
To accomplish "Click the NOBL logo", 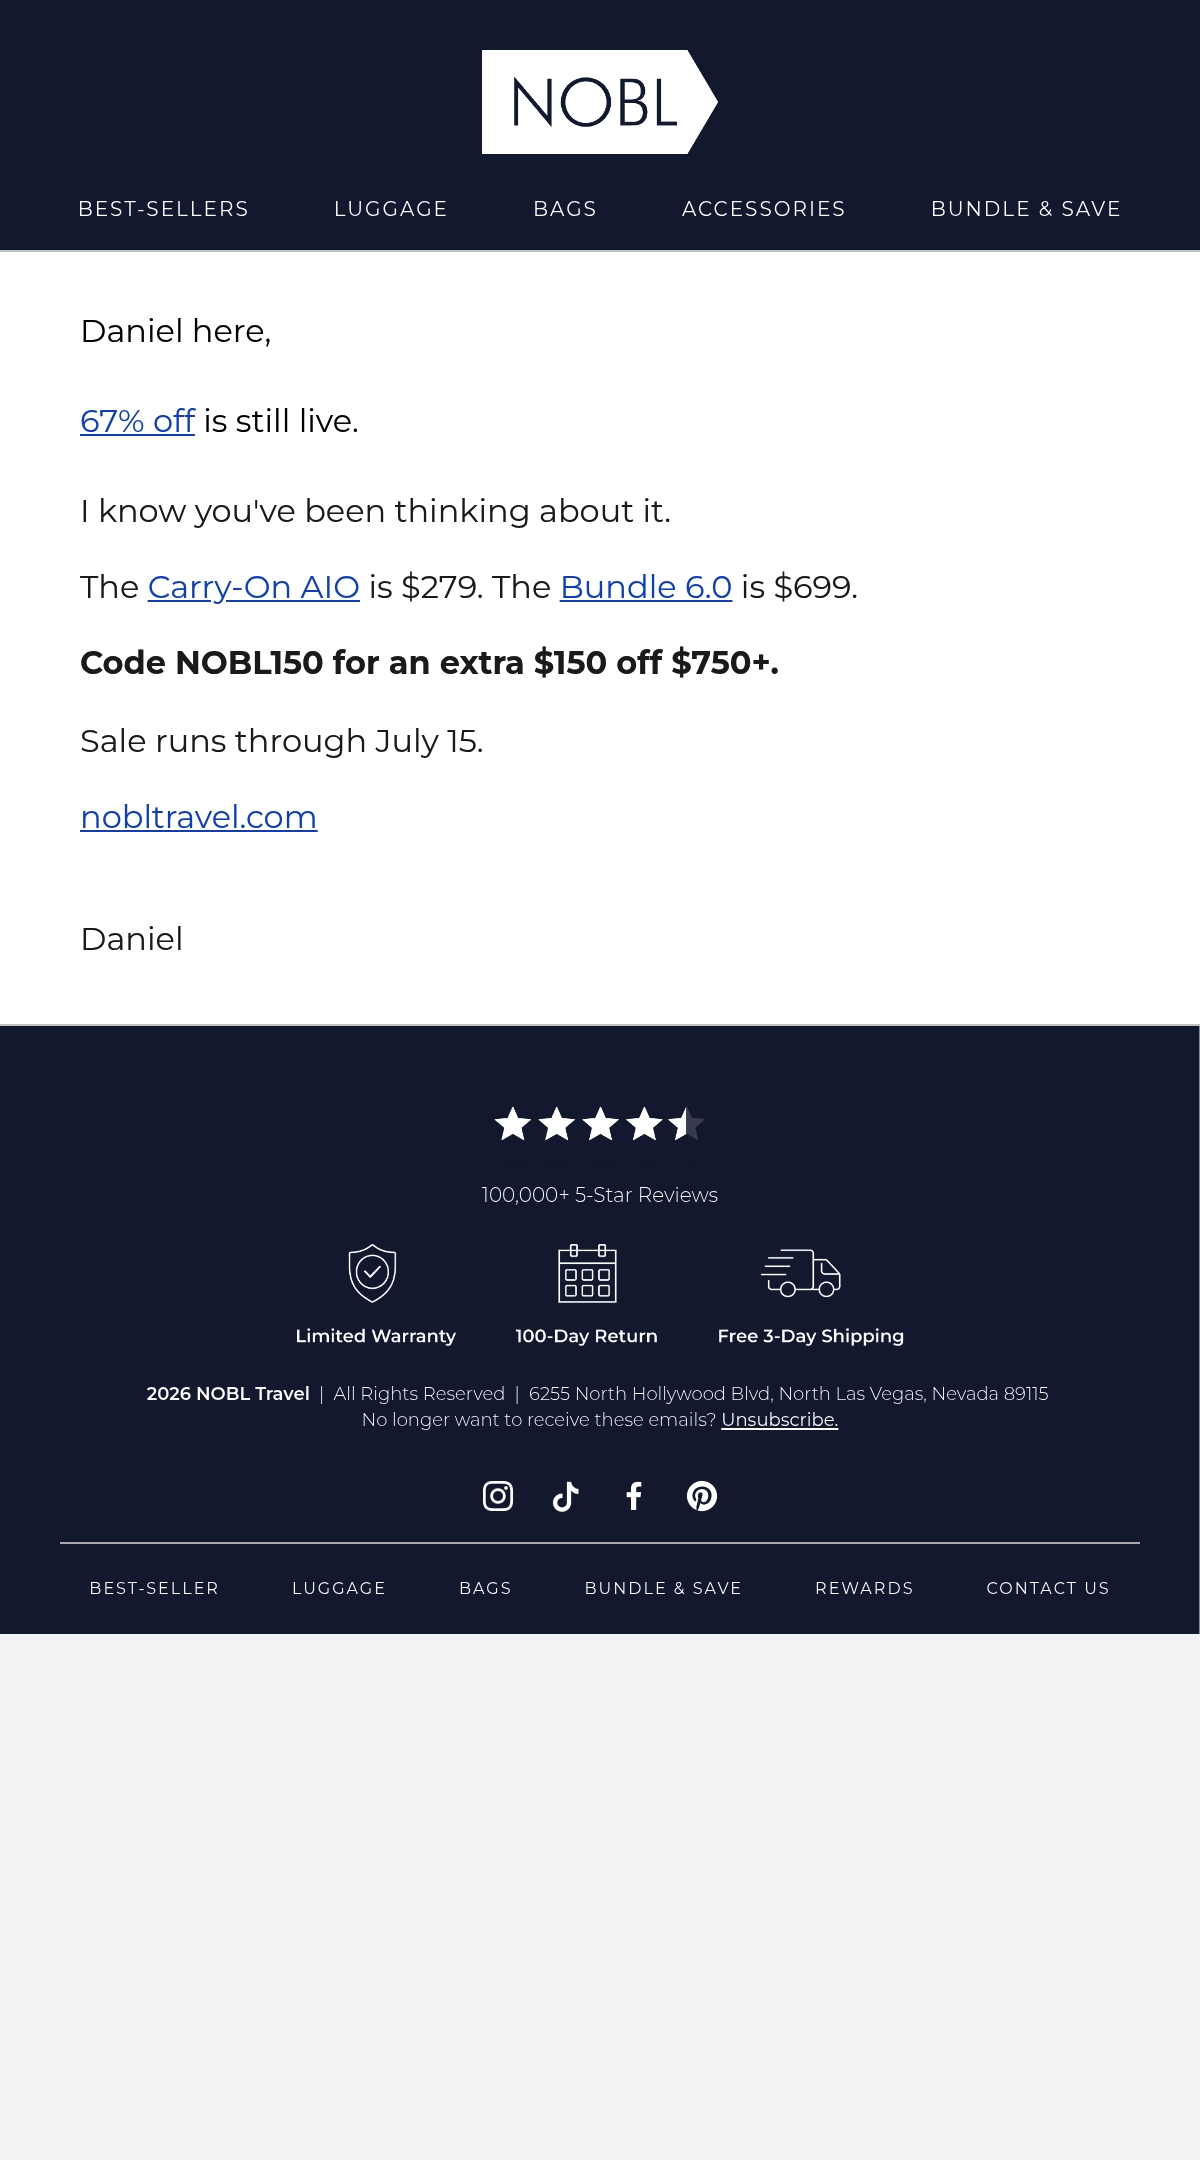I will 600,102.
